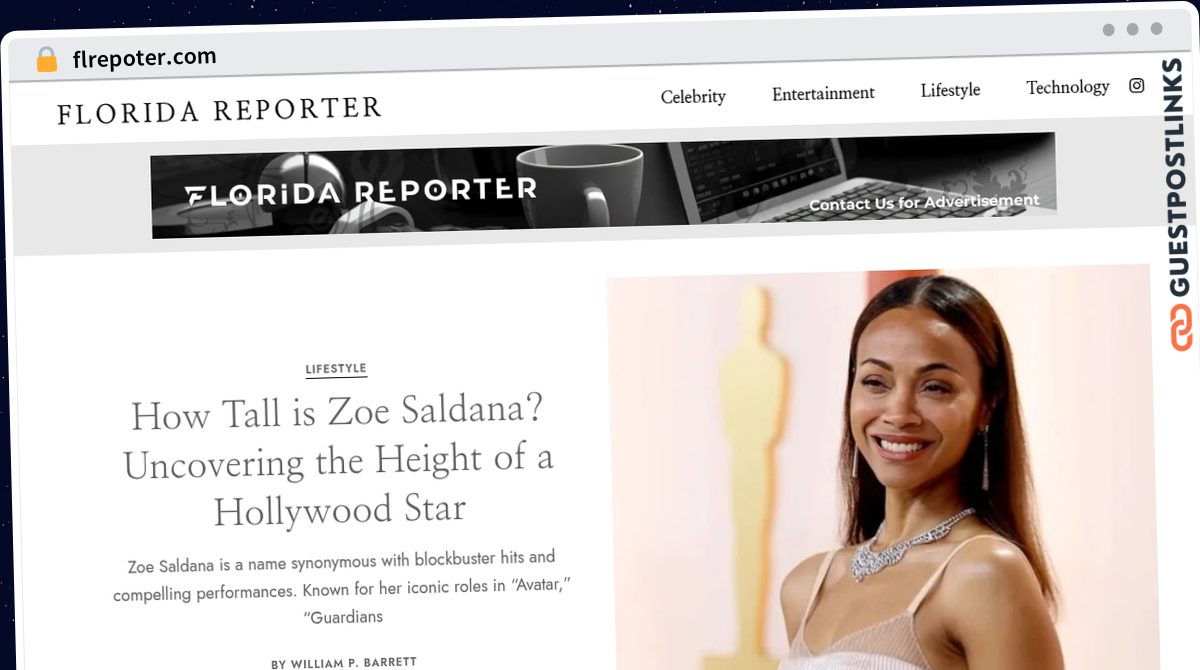Open the Instagram icon in navigation

pos(1136,86)
